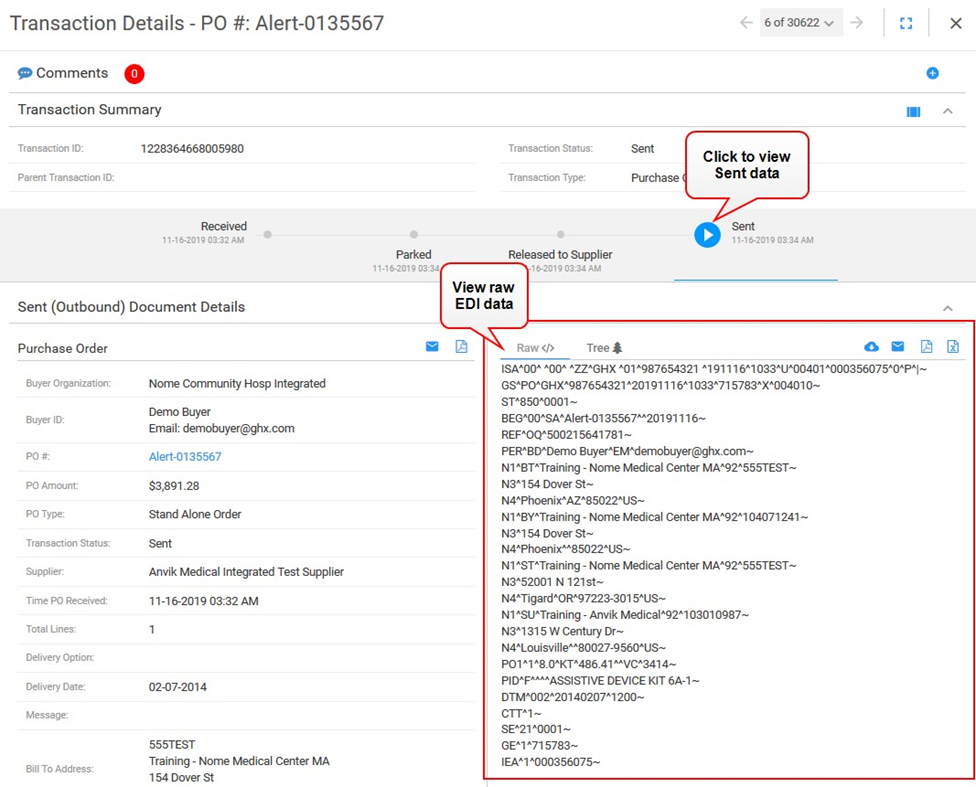The width and height of the screenshot is (976, 787).
Task: Open the Comments section
Action: [71, 73]
